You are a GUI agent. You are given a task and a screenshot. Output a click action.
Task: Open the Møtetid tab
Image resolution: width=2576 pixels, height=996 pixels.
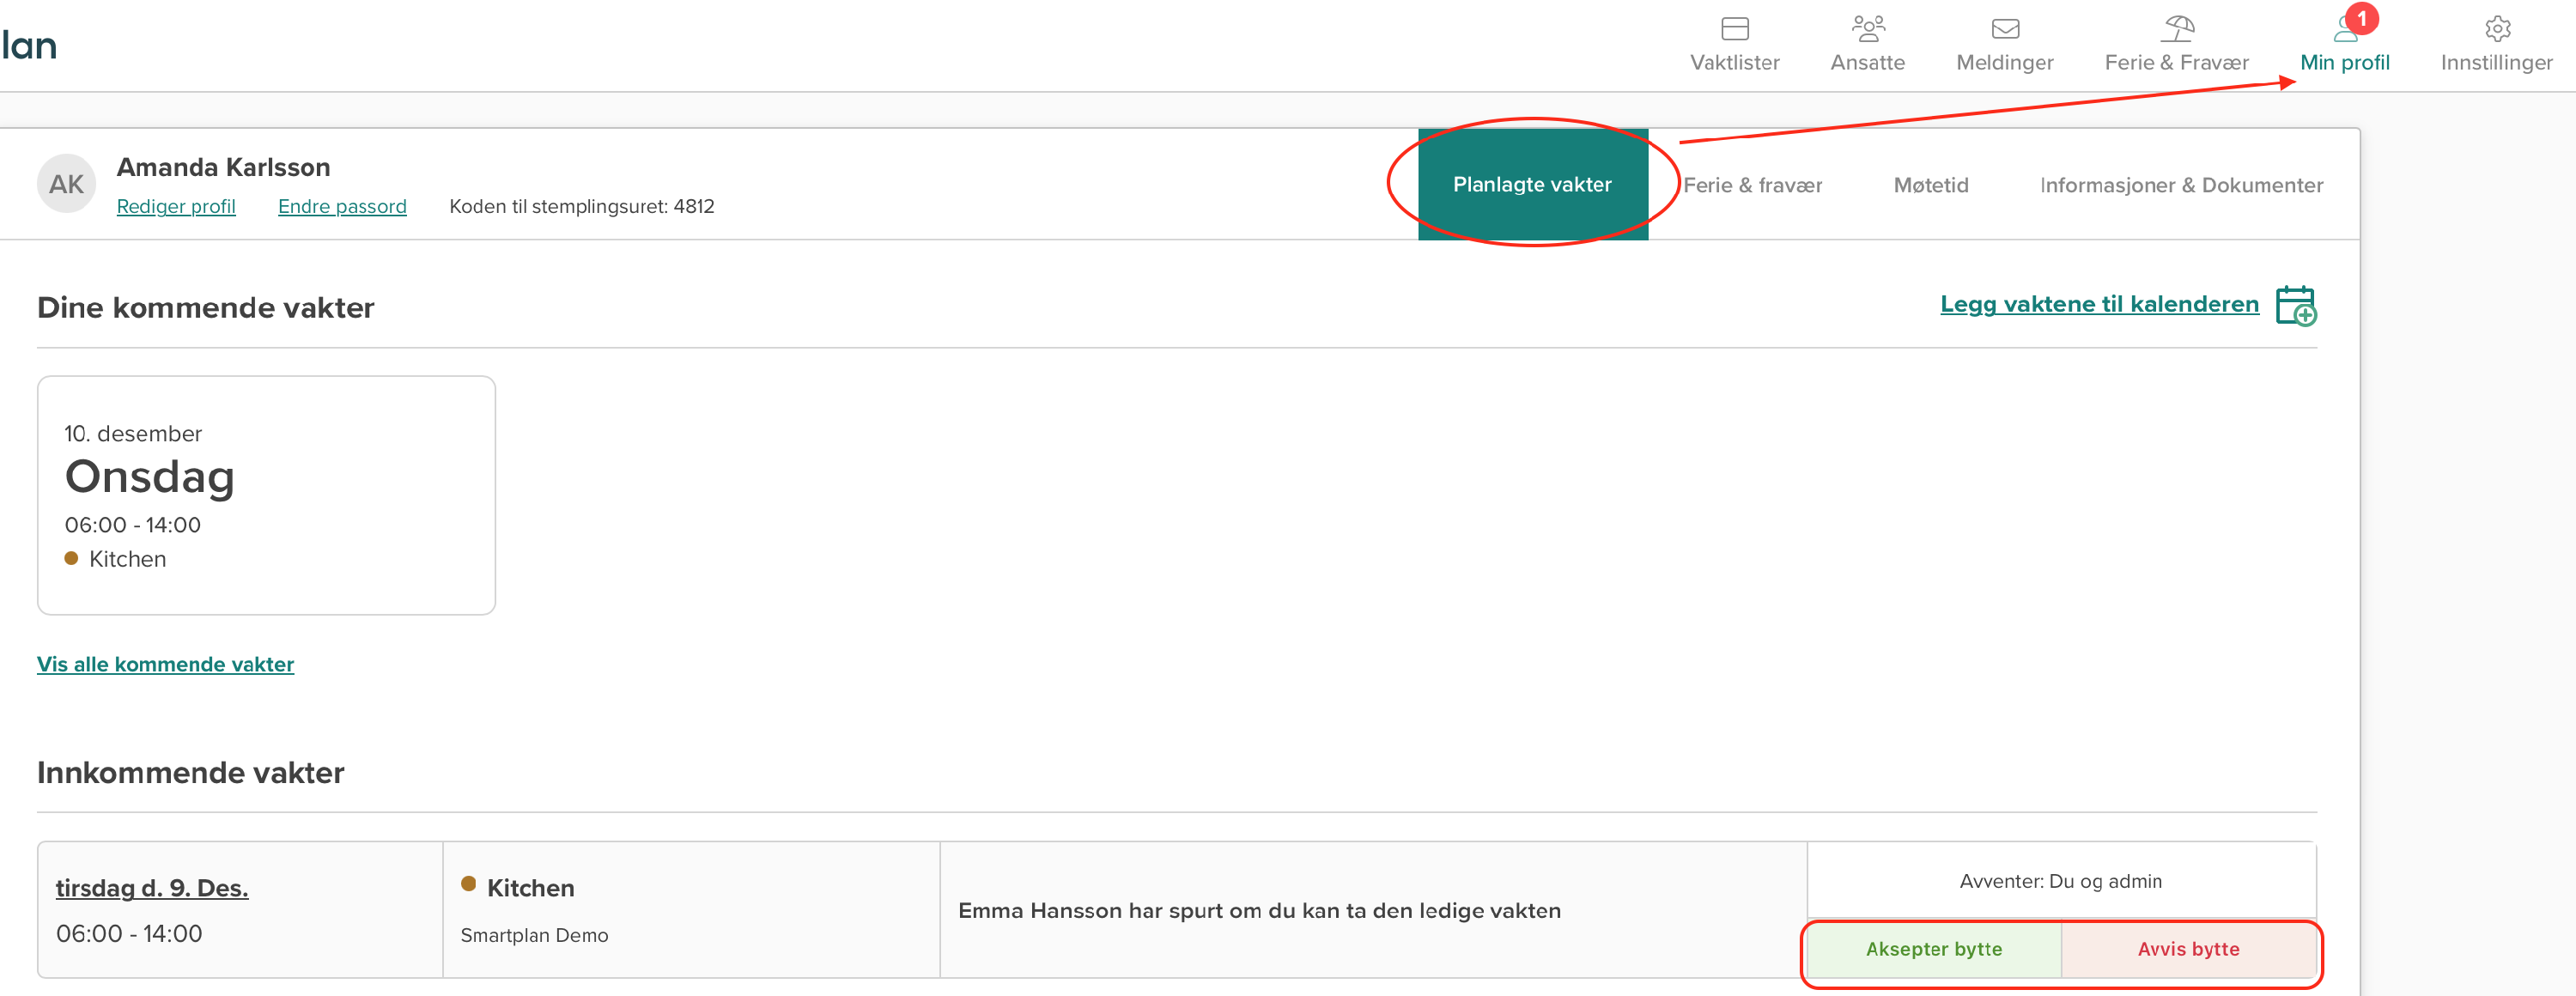click(x=1930, y=185)
